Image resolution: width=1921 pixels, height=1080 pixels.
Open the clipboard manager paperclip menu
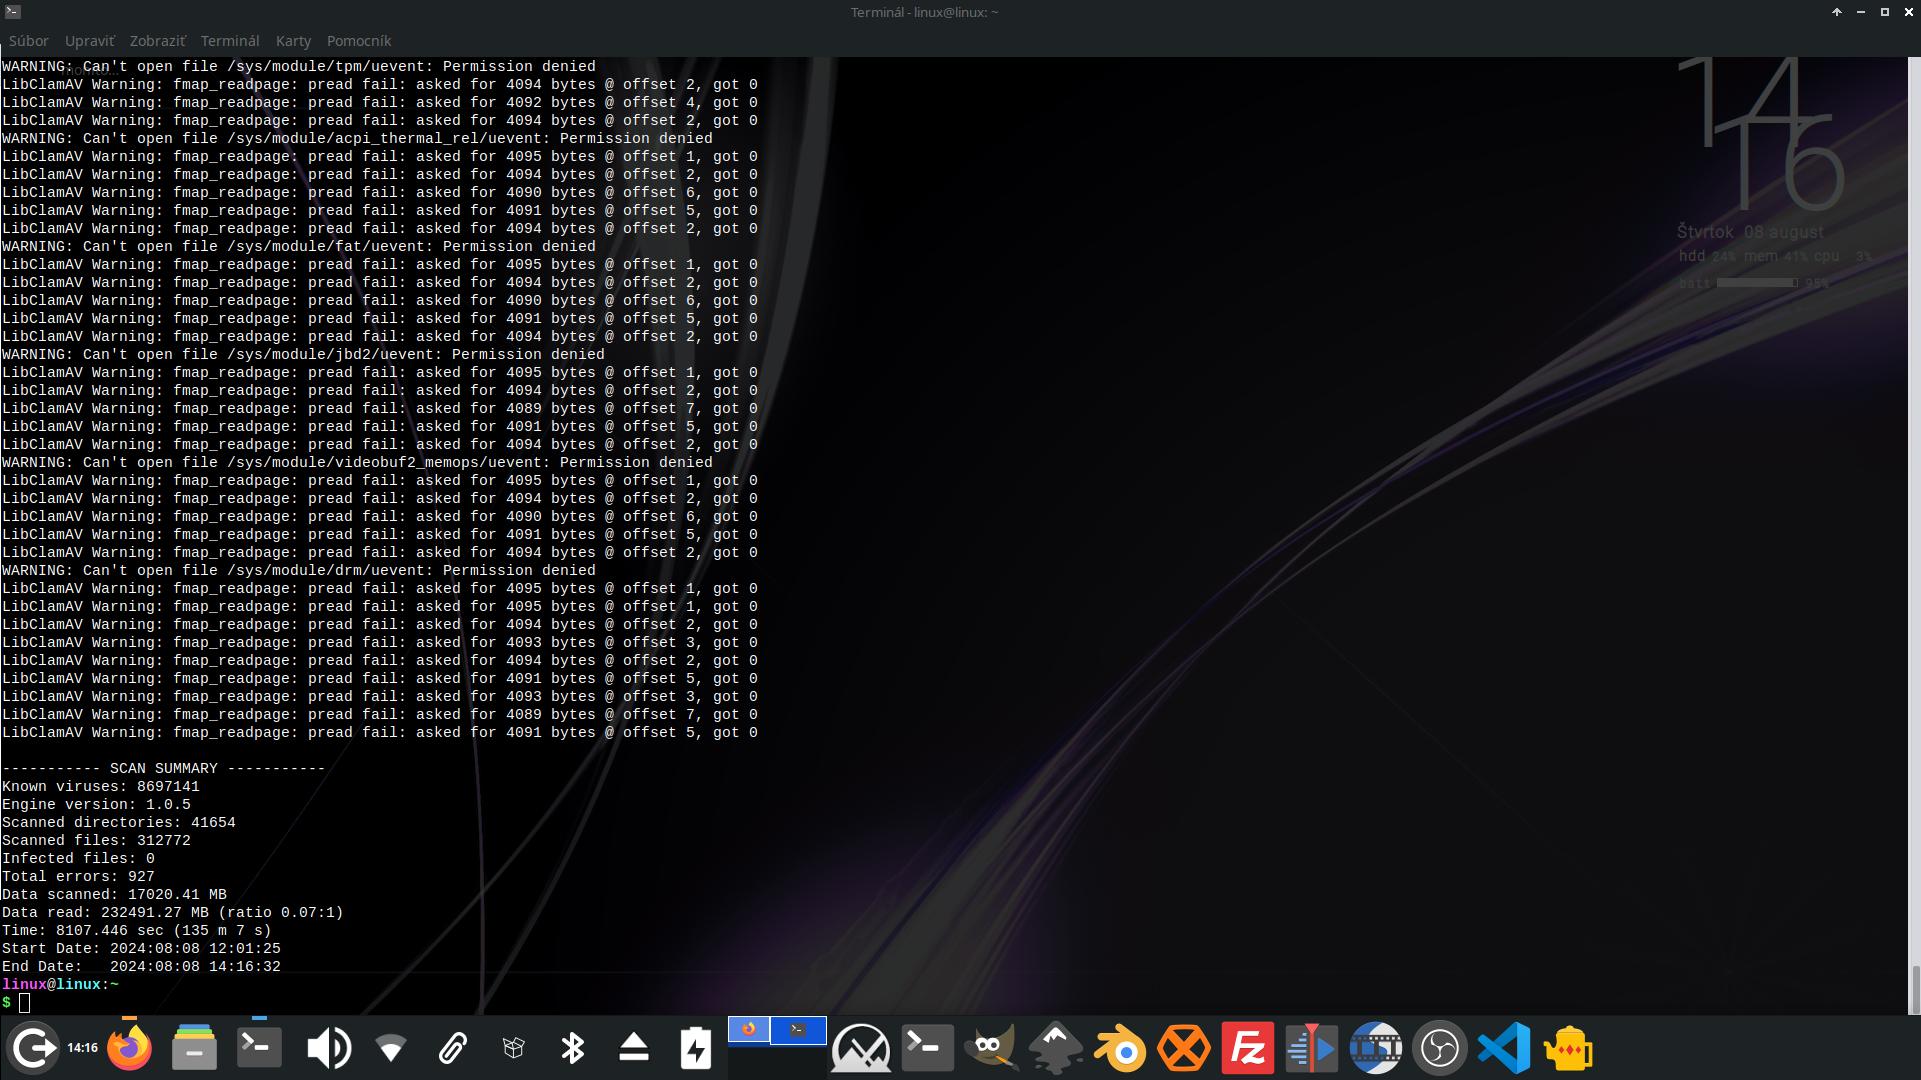(x=452, y=1048)
